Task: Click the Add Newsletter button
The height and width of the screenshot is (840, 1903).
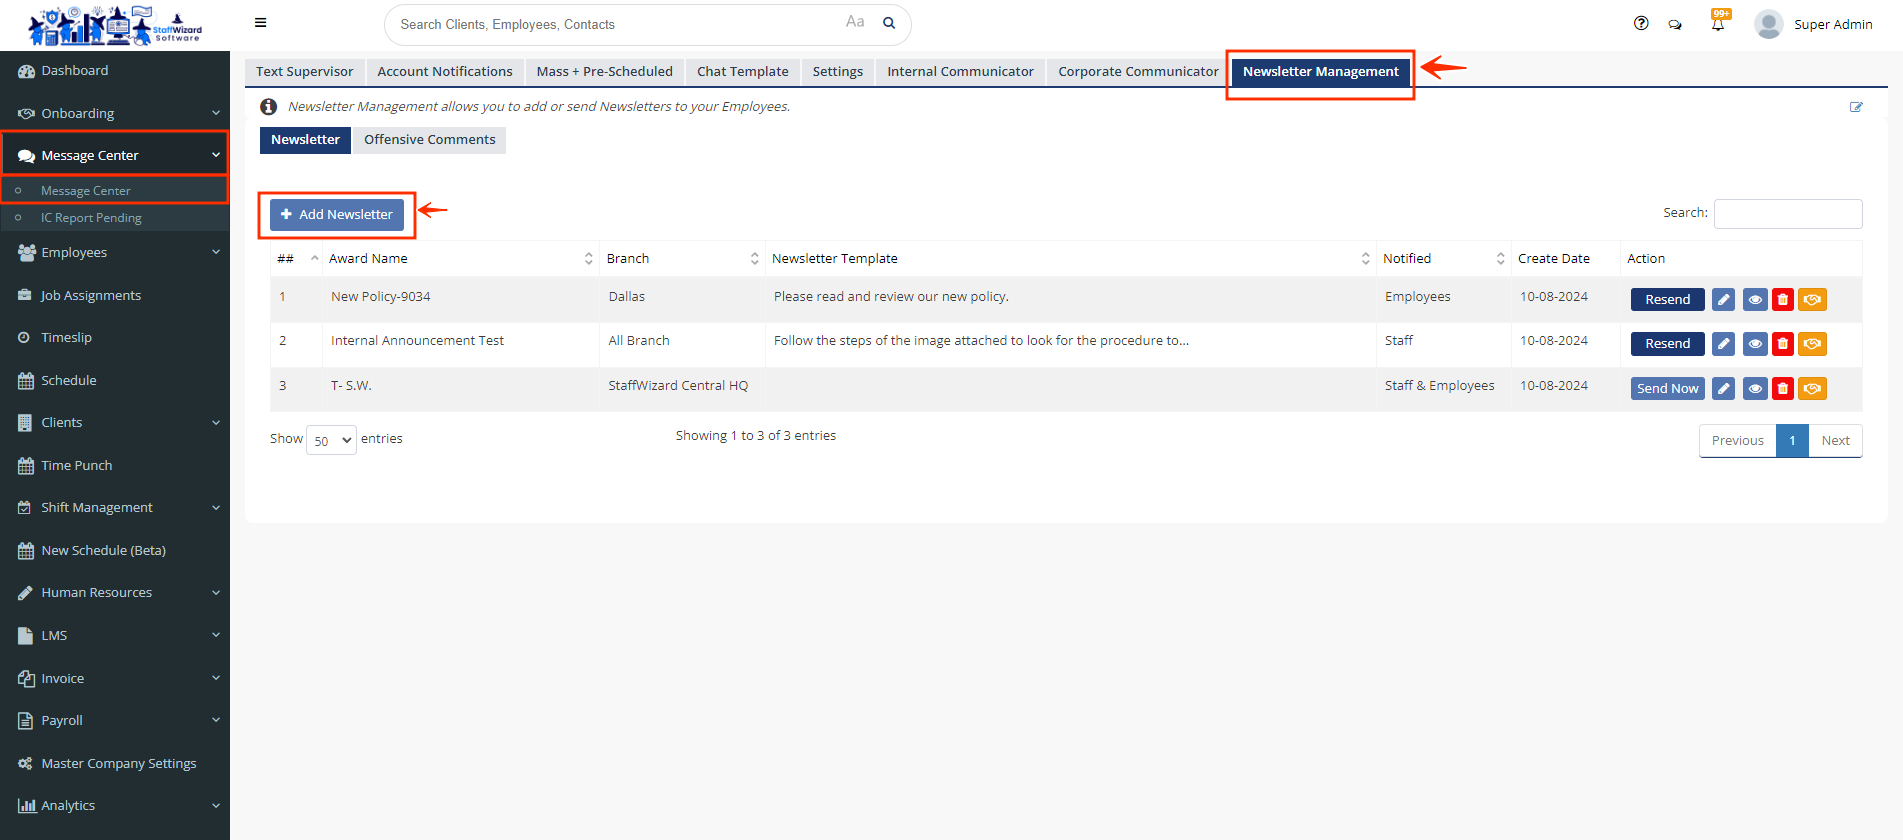Action: click(337, 215)
